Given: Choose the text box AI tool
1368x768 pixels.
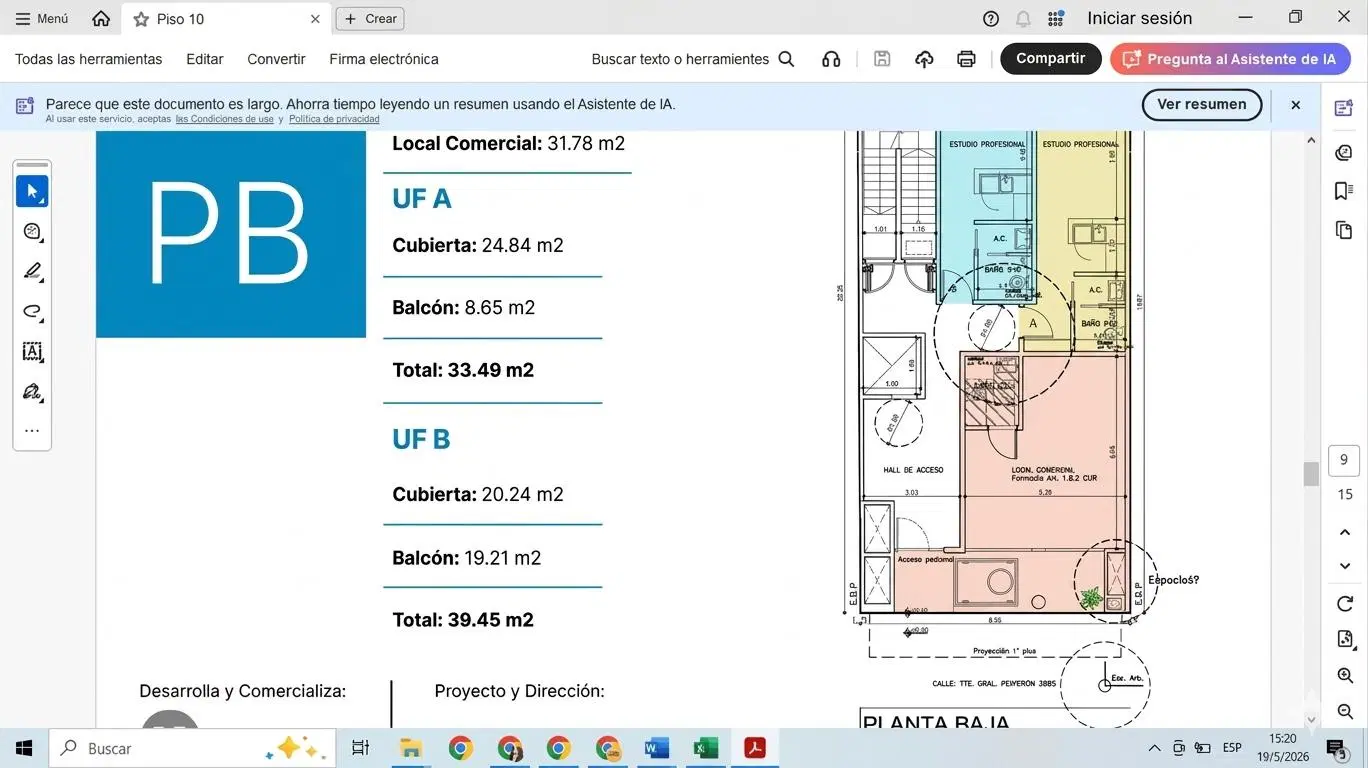Looking at the screenshot, I should (x=32, y=351).
